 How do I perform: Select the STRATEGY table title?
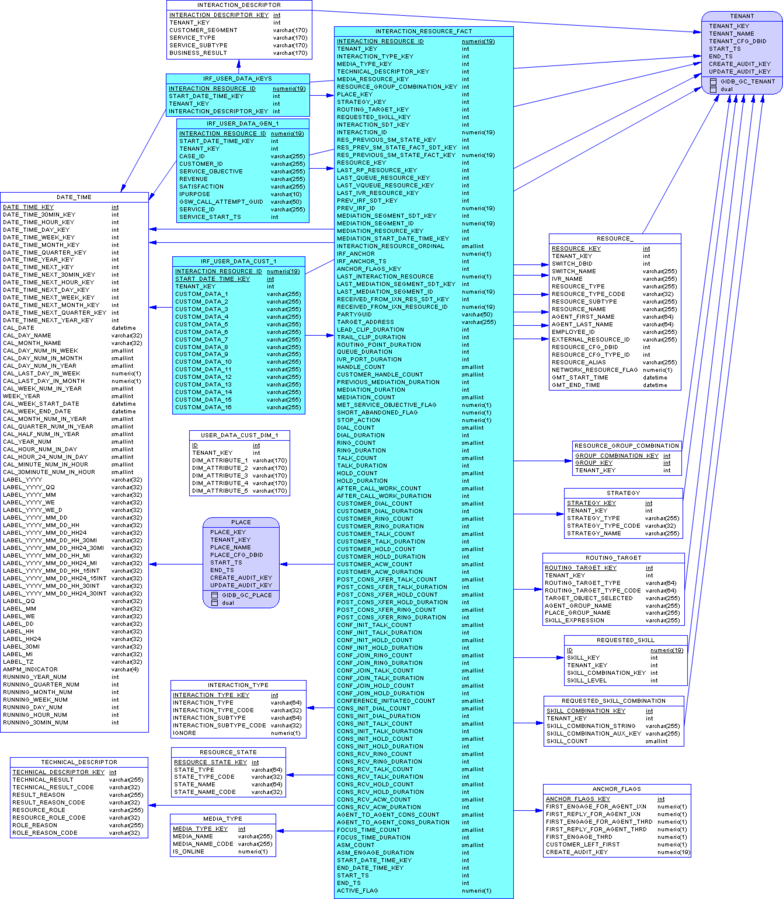tap(623, 493)
